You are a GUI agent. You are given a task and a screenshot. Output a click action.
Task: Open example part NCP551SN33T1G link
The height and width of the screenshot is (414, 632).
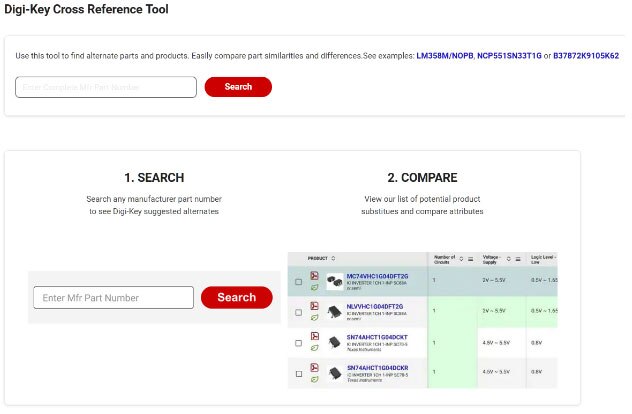pos(509,56)
